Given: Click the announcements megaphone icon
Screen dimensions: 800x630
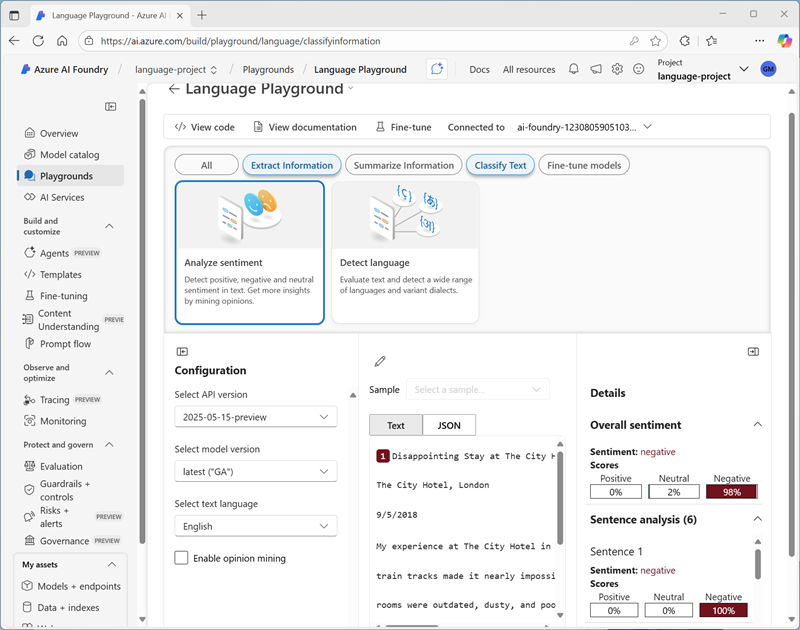Looking at the screenshot, I should pyautogui.click(x=596, y=69).
